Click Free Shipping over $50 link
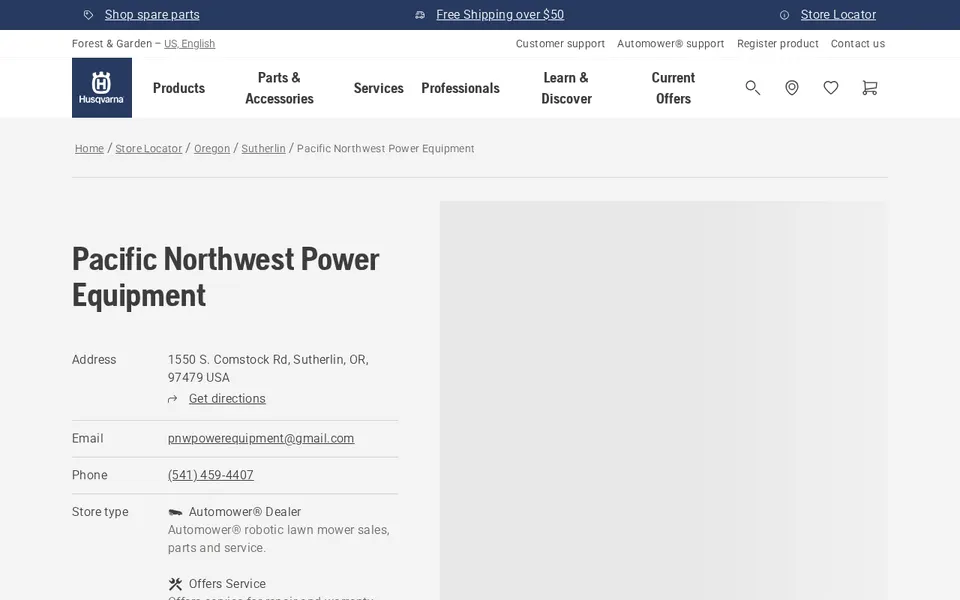The width and height of the screenshot is (960, 600). [x=500, y=15]
